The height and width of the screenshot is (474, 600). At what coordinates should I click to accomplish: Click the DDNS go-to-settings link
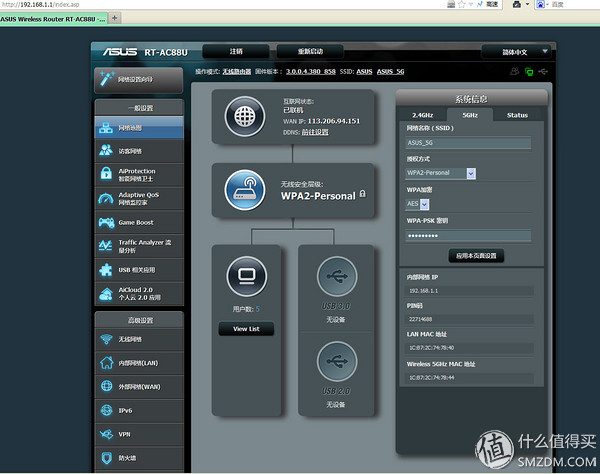pyautogui.click(x=315, y=132)
